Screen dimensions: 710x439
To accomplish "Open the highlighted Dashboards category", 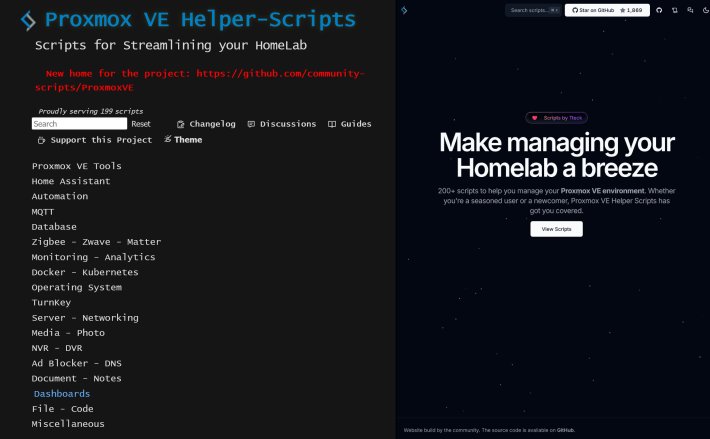I will pos(62,394).
